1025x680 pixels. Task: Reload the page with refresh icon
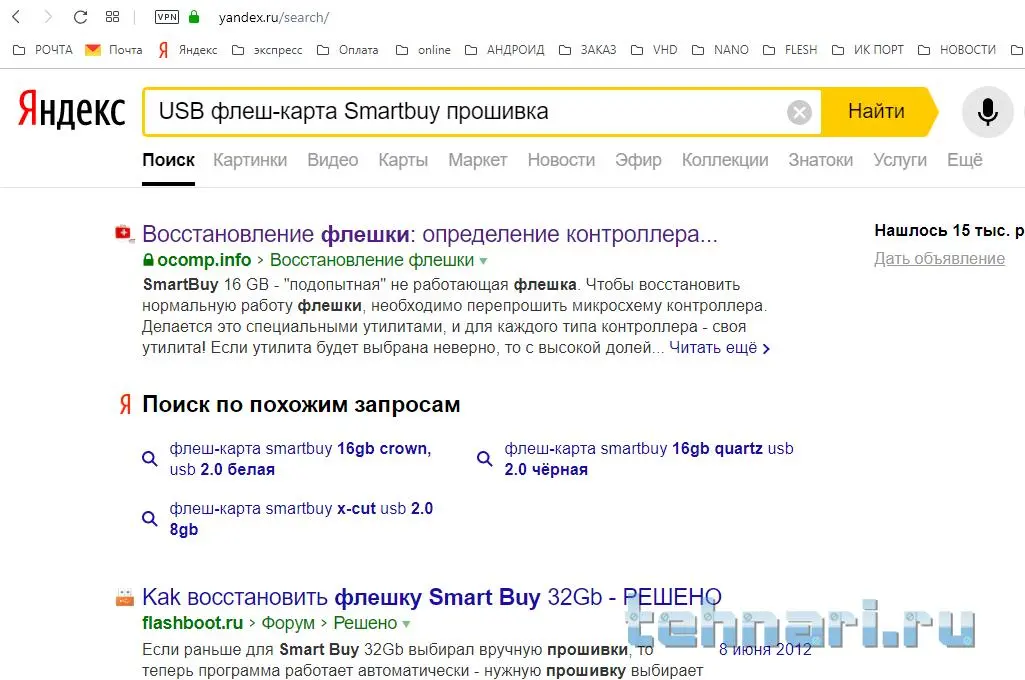[x=80, y=17]
